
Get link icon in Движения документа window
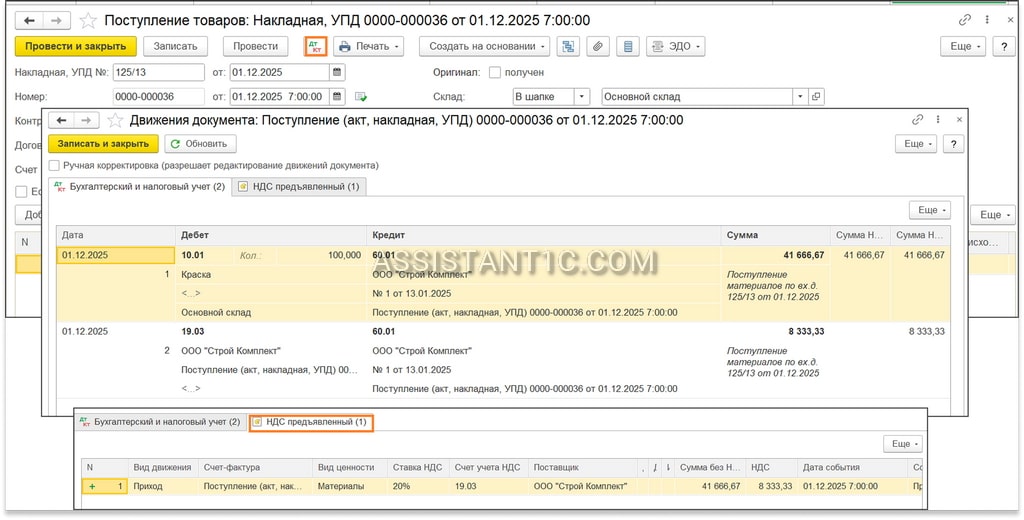point(918,120)
